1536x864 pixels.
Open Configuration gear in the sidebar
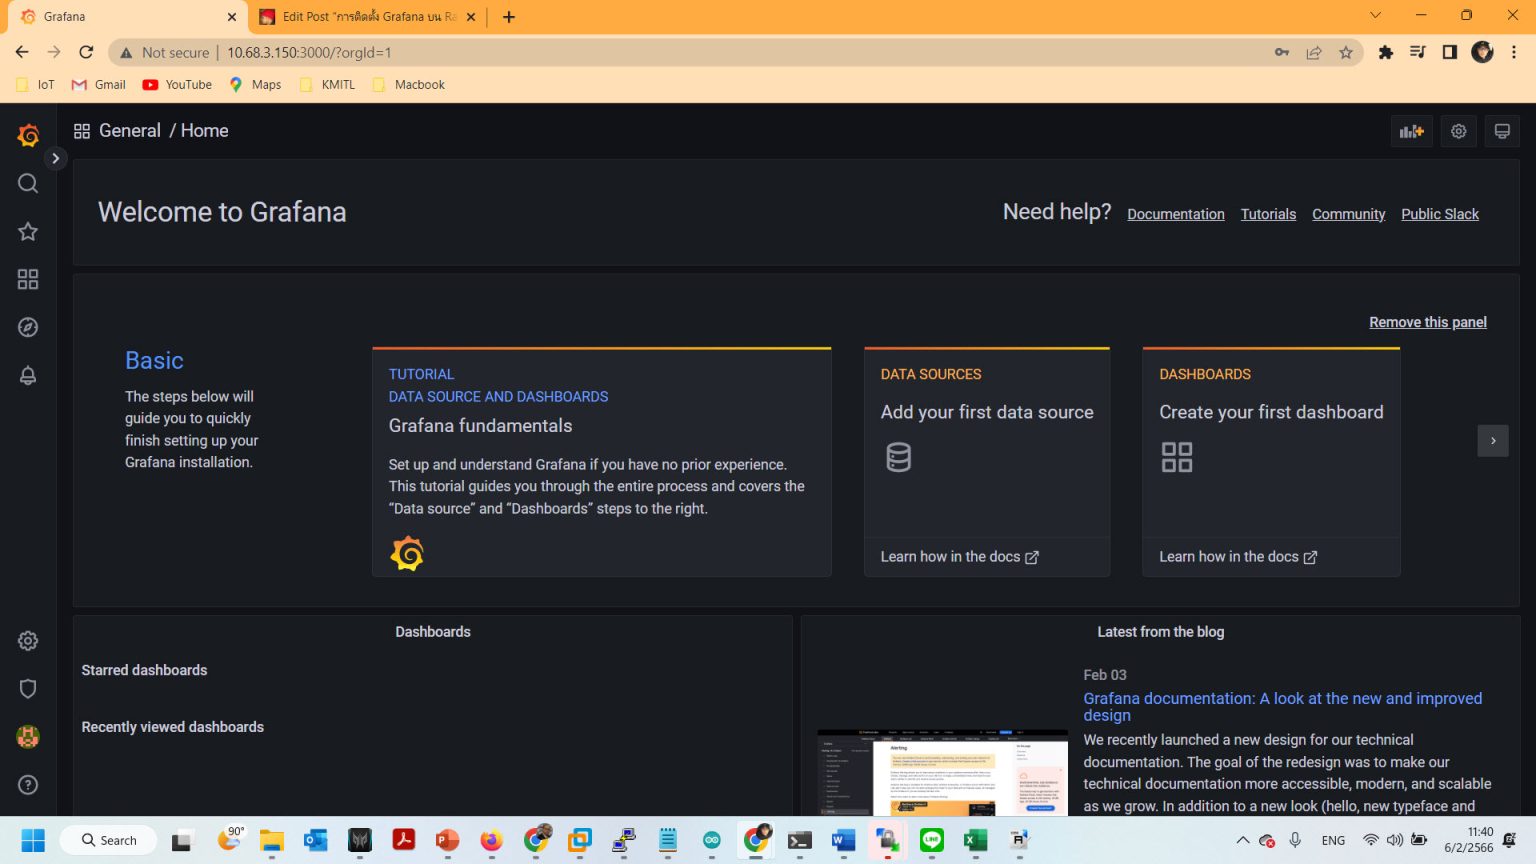click(x=27, y=640)
